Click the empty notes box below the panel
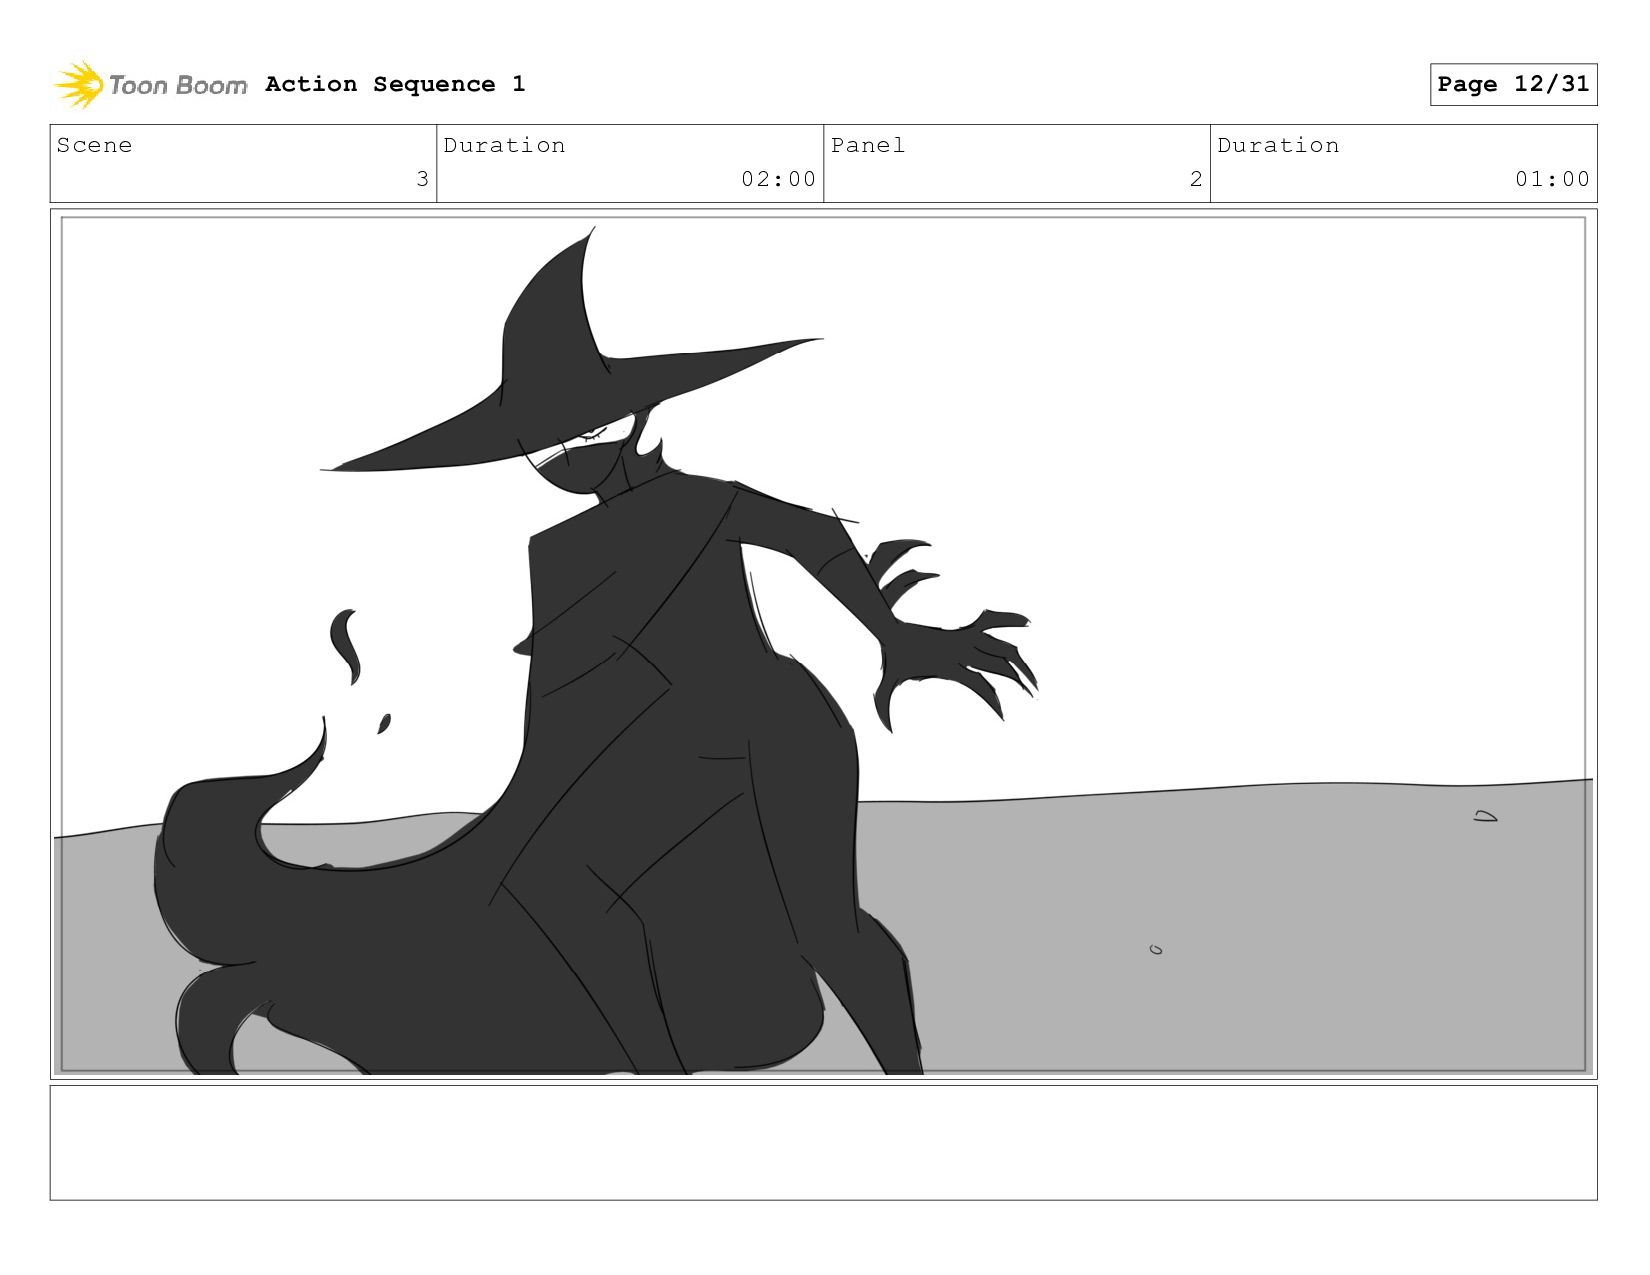 (x=823, y=1143)
